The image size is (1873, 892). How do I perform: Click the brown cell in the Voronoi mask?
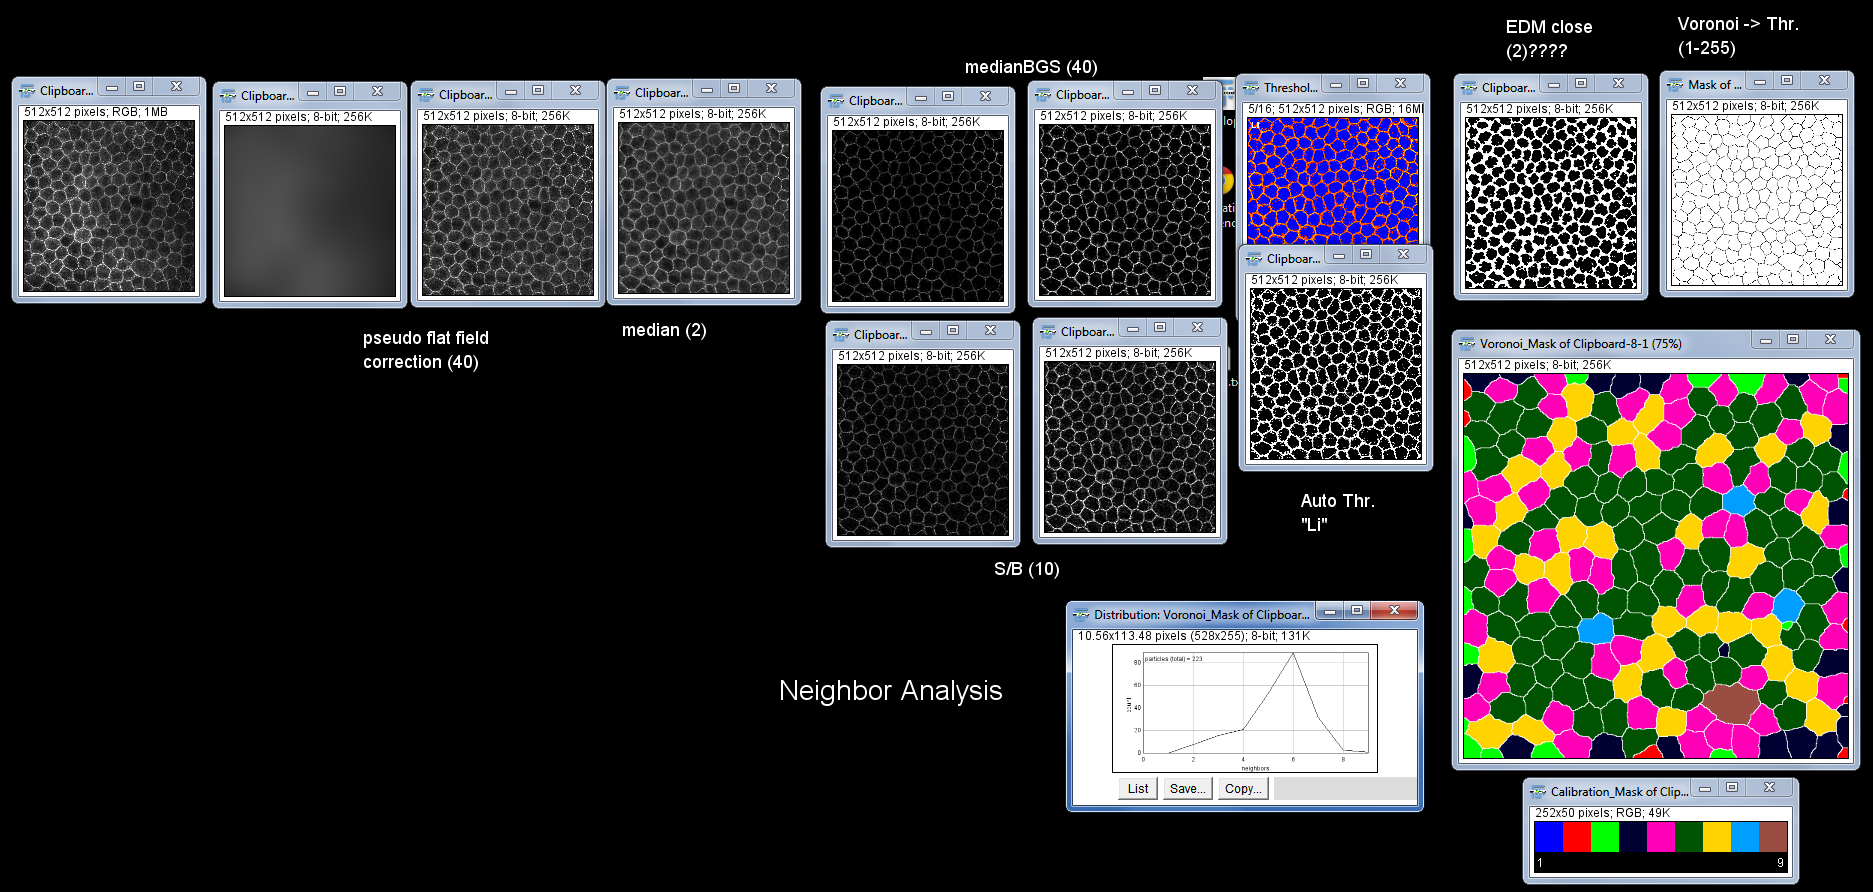coord(1730,702)
